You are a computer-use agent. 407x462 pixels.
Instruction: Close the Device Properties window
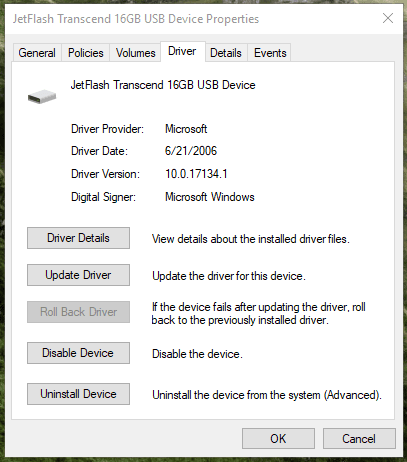click(x=388, y=18)
